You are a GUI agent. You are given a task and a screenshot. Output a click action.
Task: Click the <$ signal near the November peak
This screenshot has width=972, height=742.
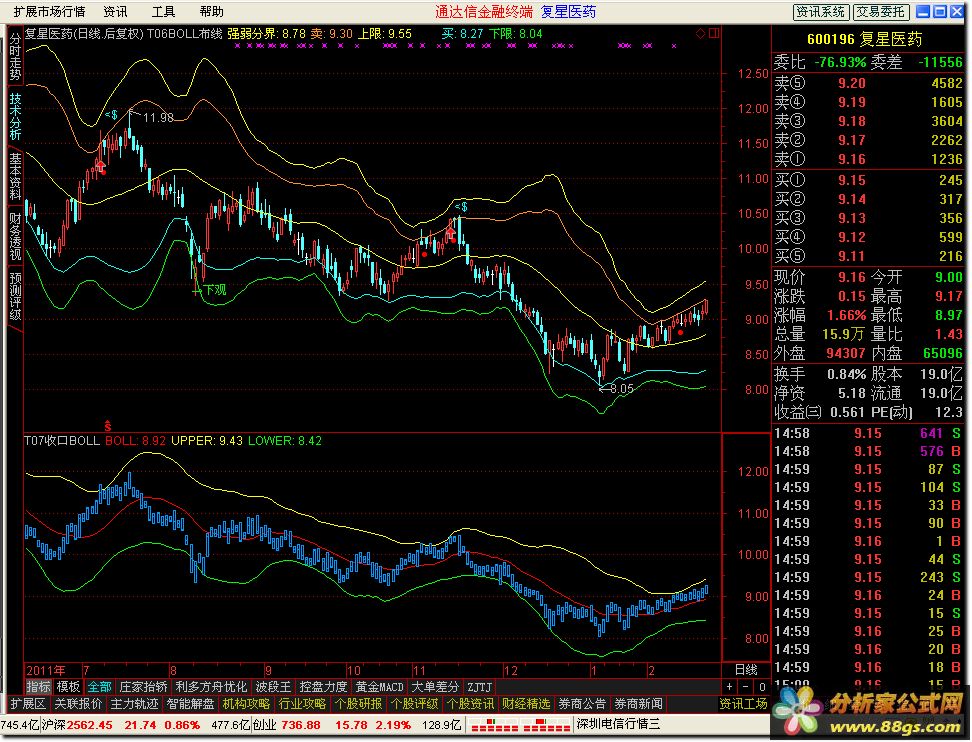[x=461, y=206]
